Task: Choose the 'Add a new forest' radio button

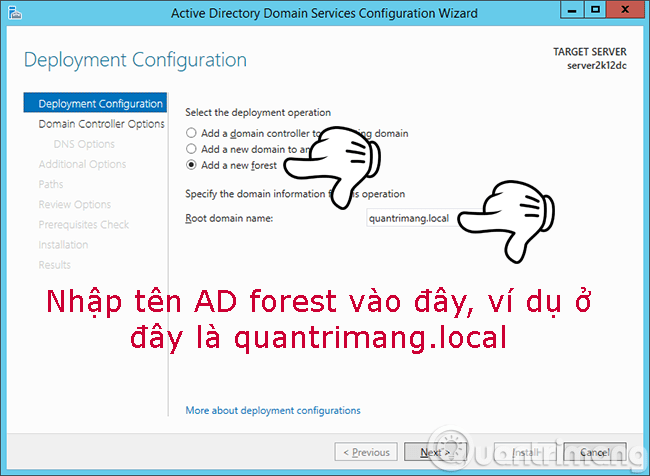Action: 191,165
